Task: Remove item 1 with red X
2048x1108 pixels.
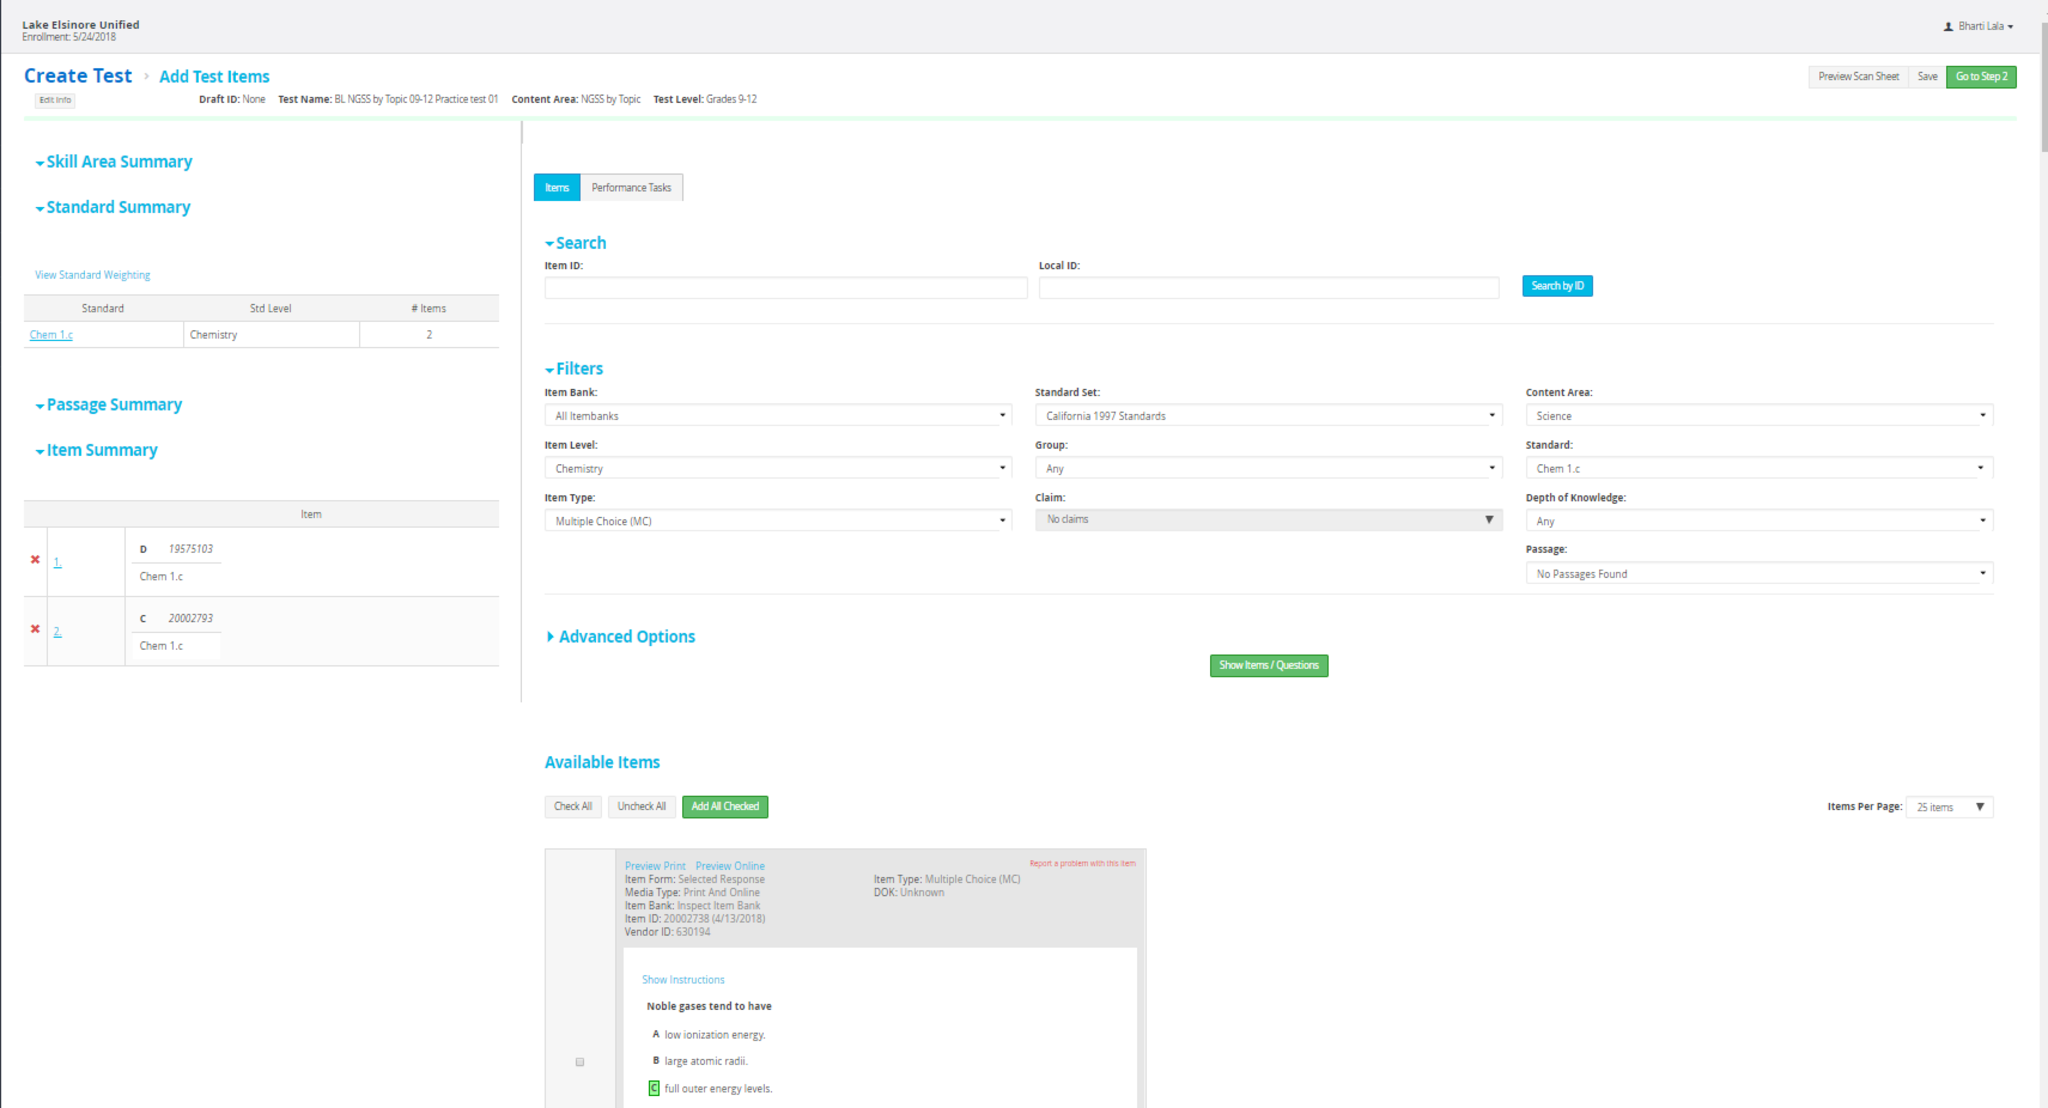Action: pyautogui.click(x=35, y=560)
